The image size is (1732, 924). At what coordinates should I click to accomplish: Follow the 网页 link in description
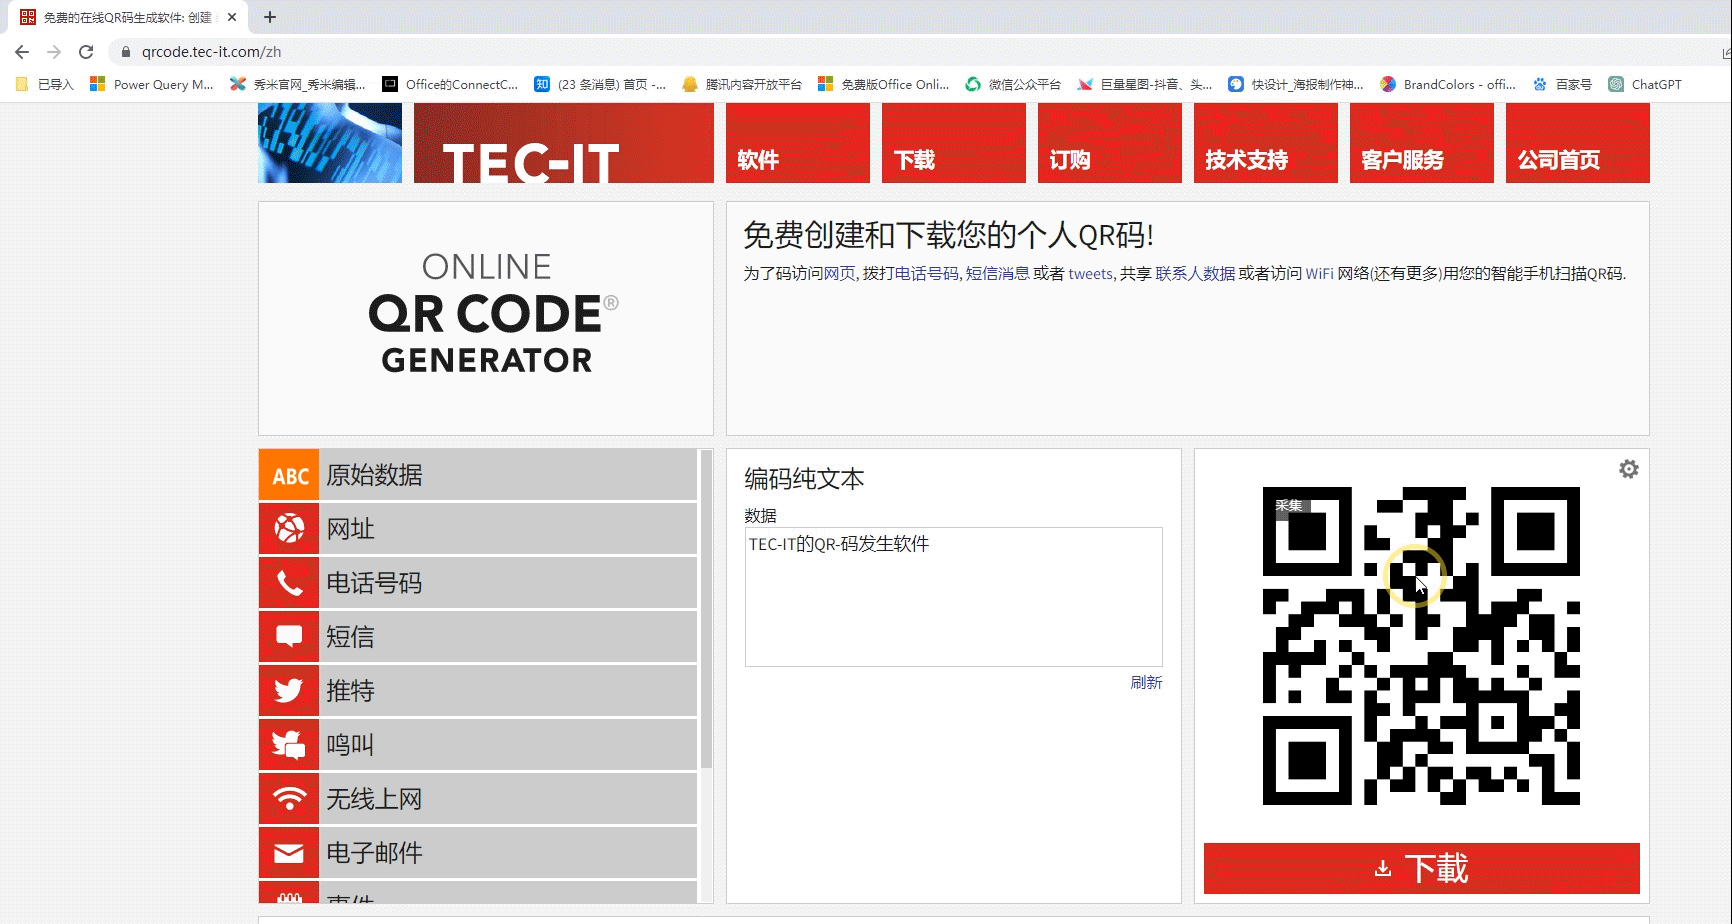840,273
